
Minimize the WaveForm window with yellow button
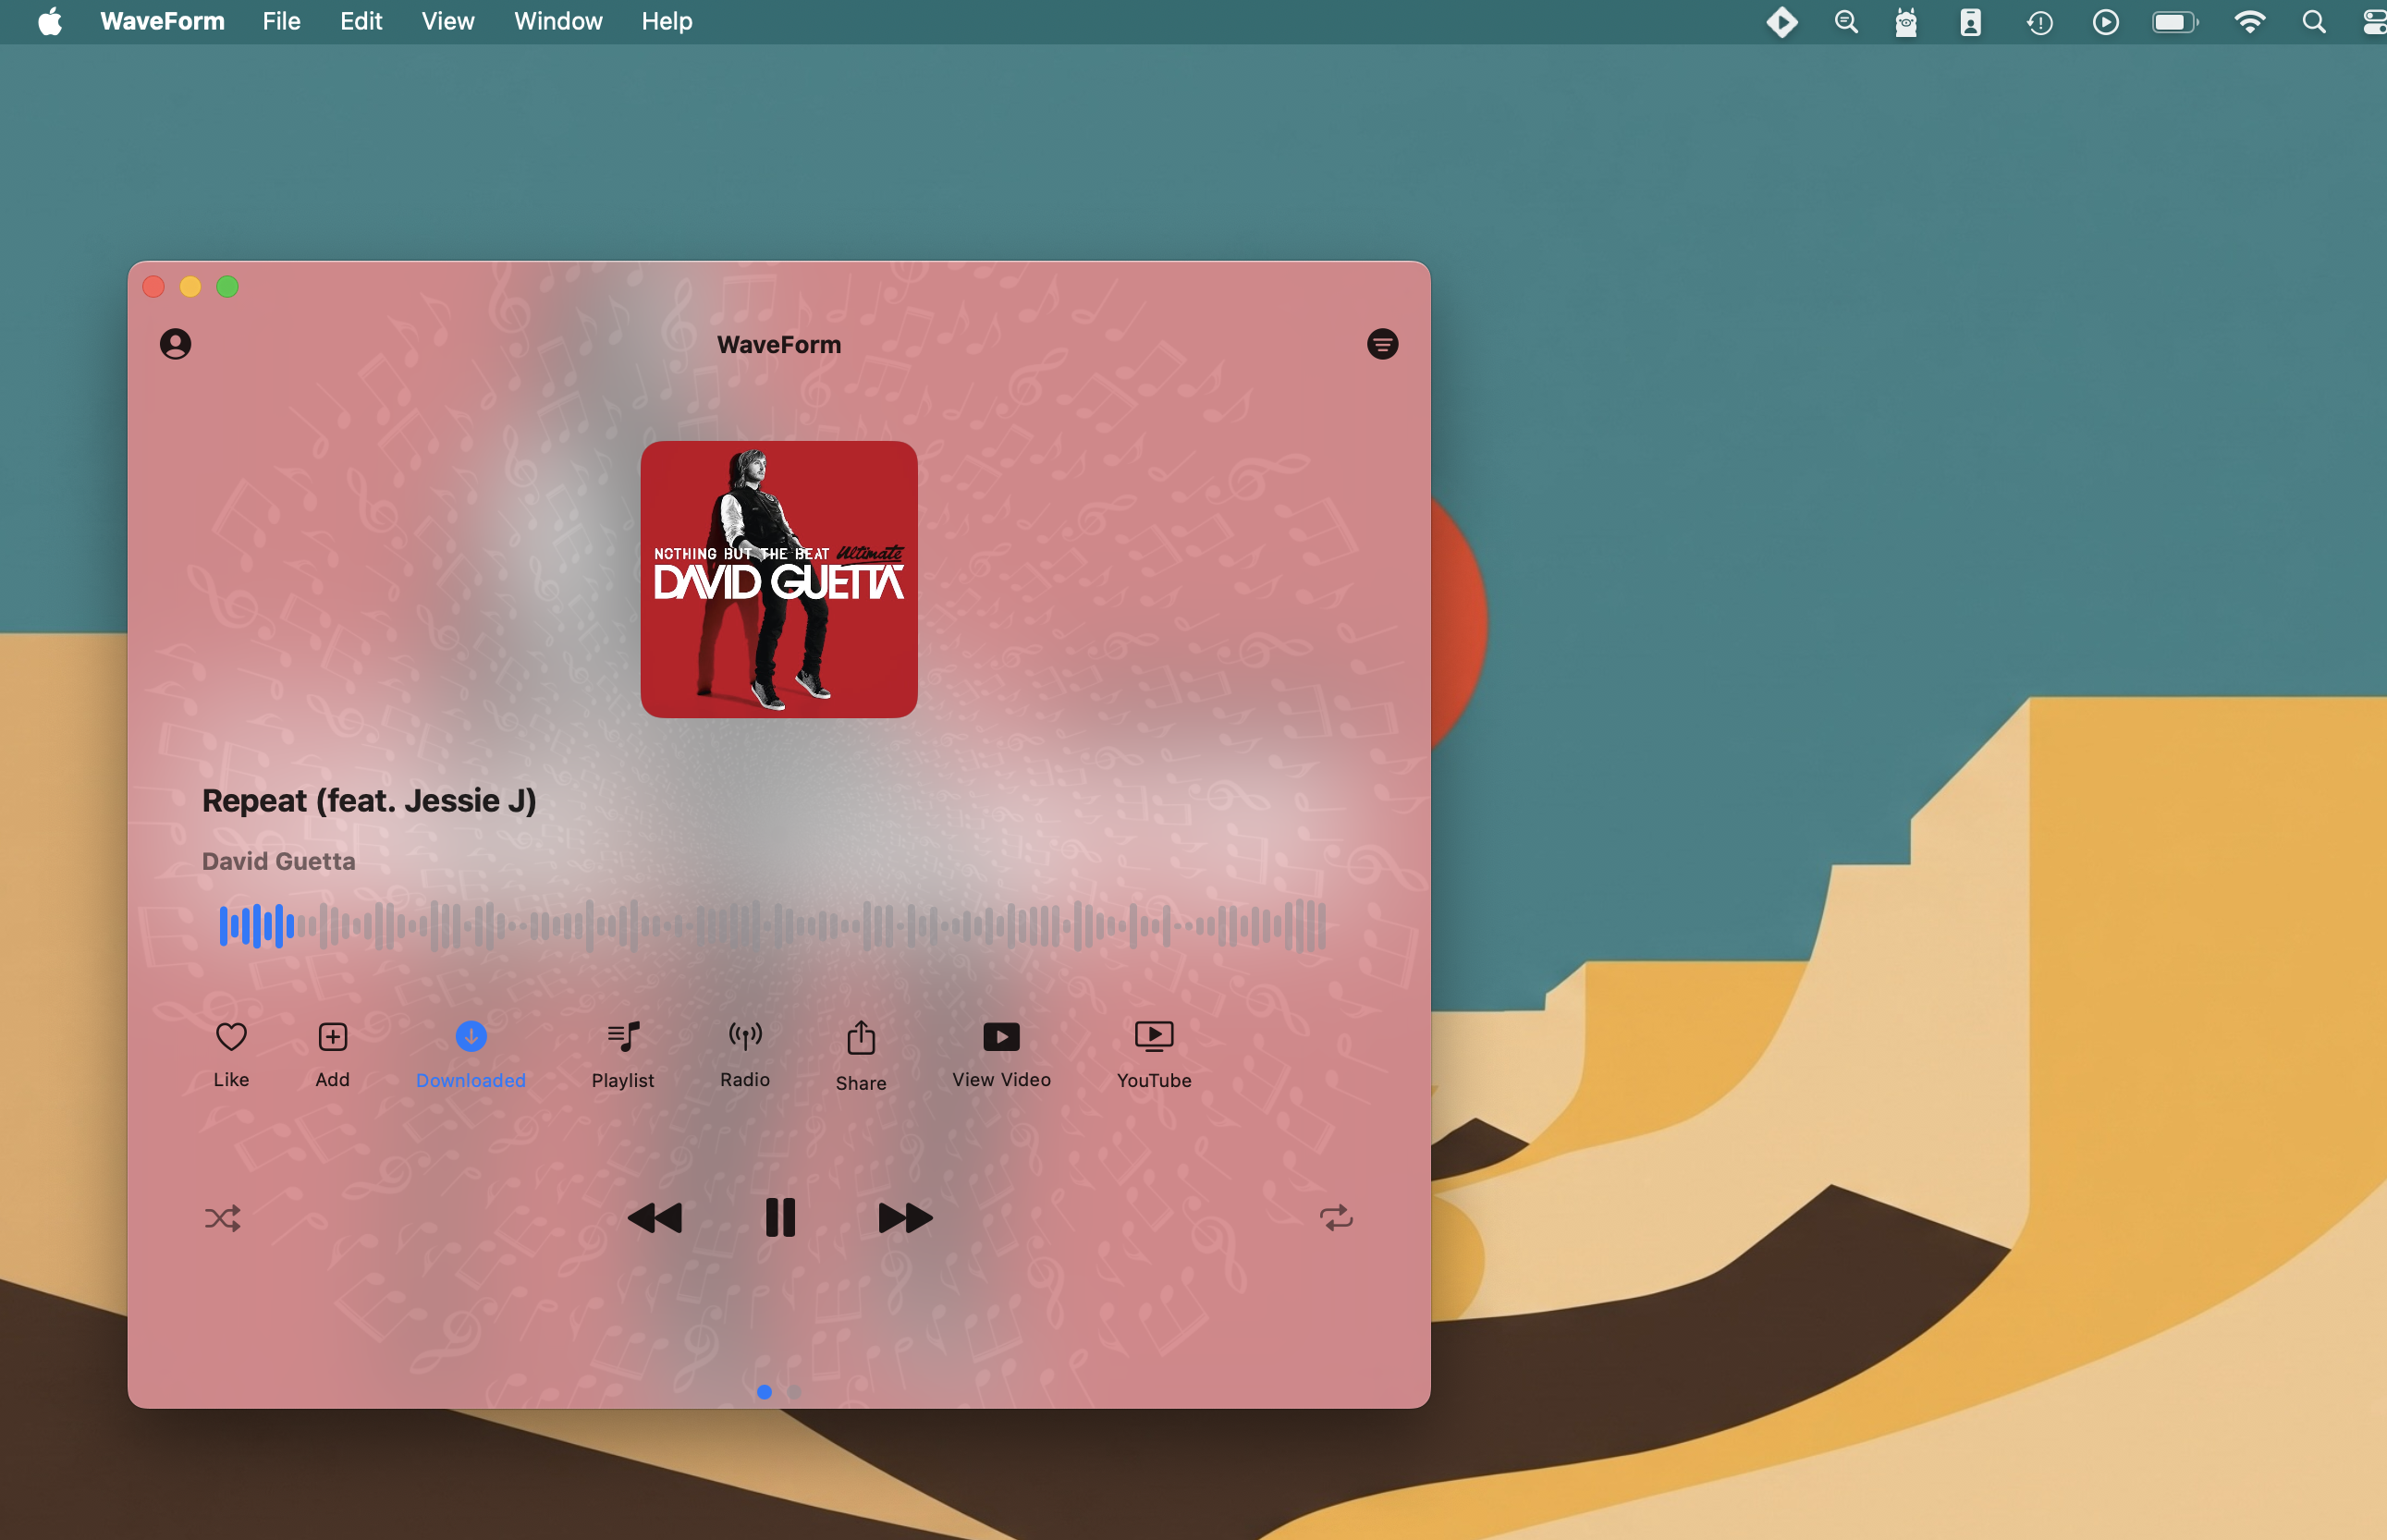point(190,287)
